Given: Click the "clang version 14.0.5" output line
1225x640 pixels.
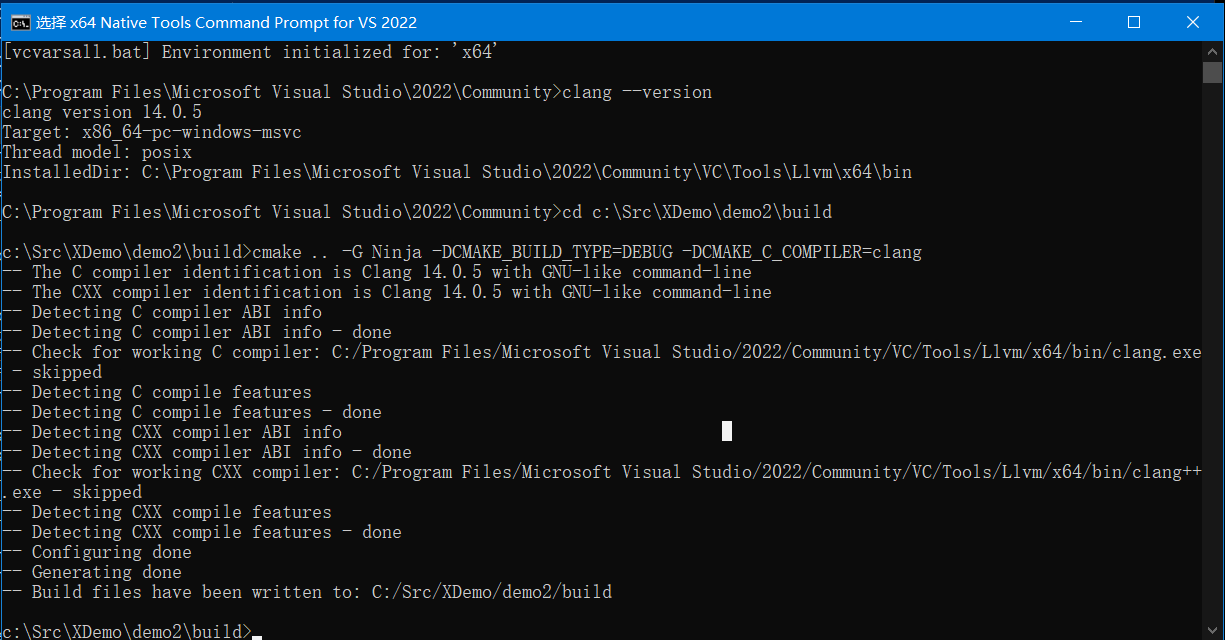Looking at the screenshot, I should (102, 112).
